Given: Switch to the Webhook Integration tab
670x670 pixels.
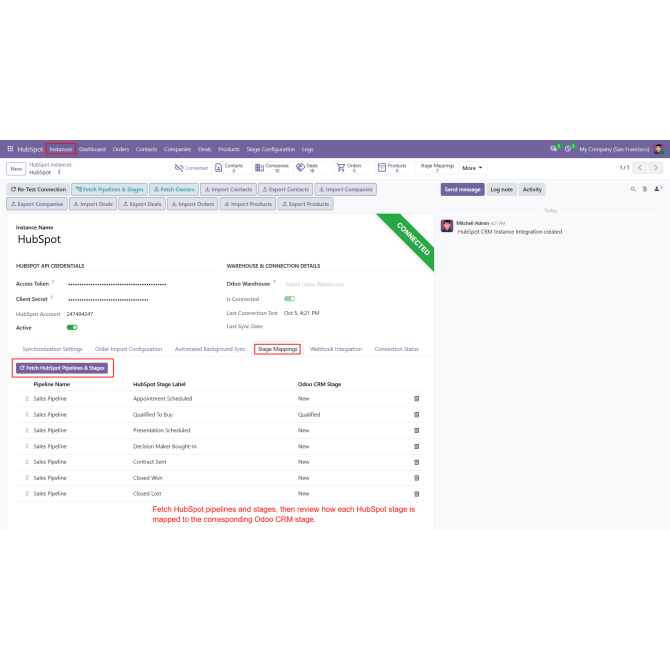Looking at the screenshot, I should pyautogui.click(x=335, y=349).
